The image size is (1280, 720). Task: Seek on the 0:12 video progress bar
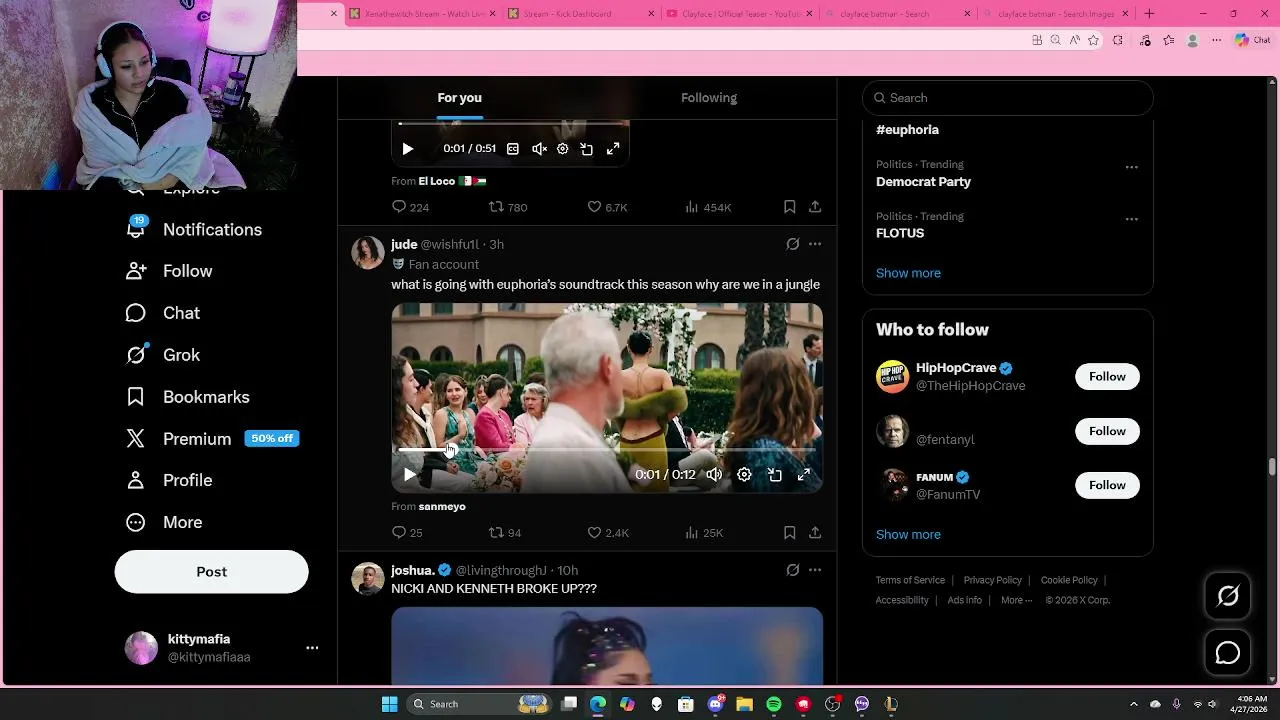[x=606, y=451]
